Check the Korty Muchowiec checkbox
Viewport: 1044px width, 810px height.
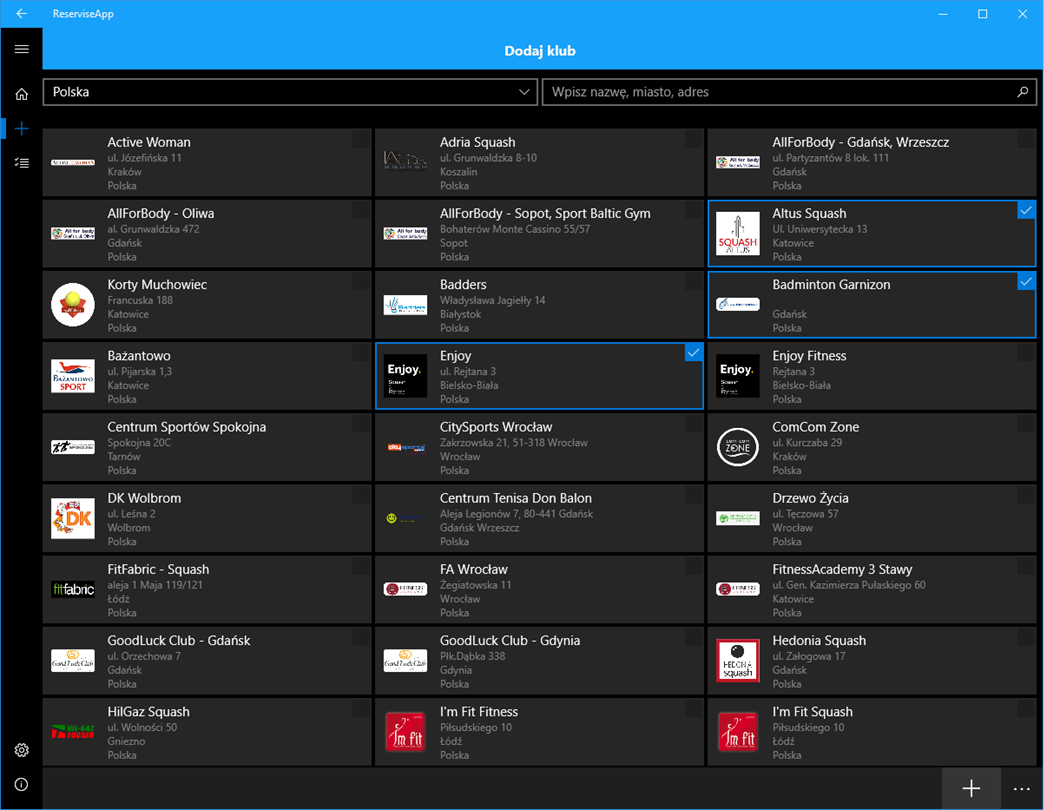(x=361, y=282)
